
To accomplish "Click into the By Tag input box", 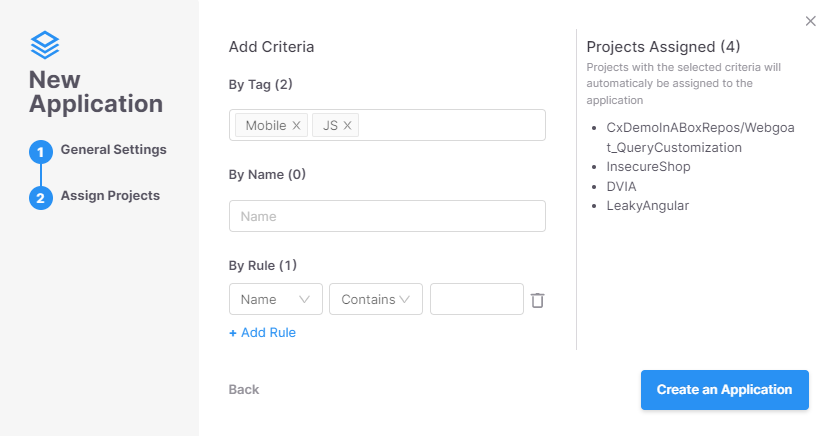I will pyautogui.click(x=452, y=125).
